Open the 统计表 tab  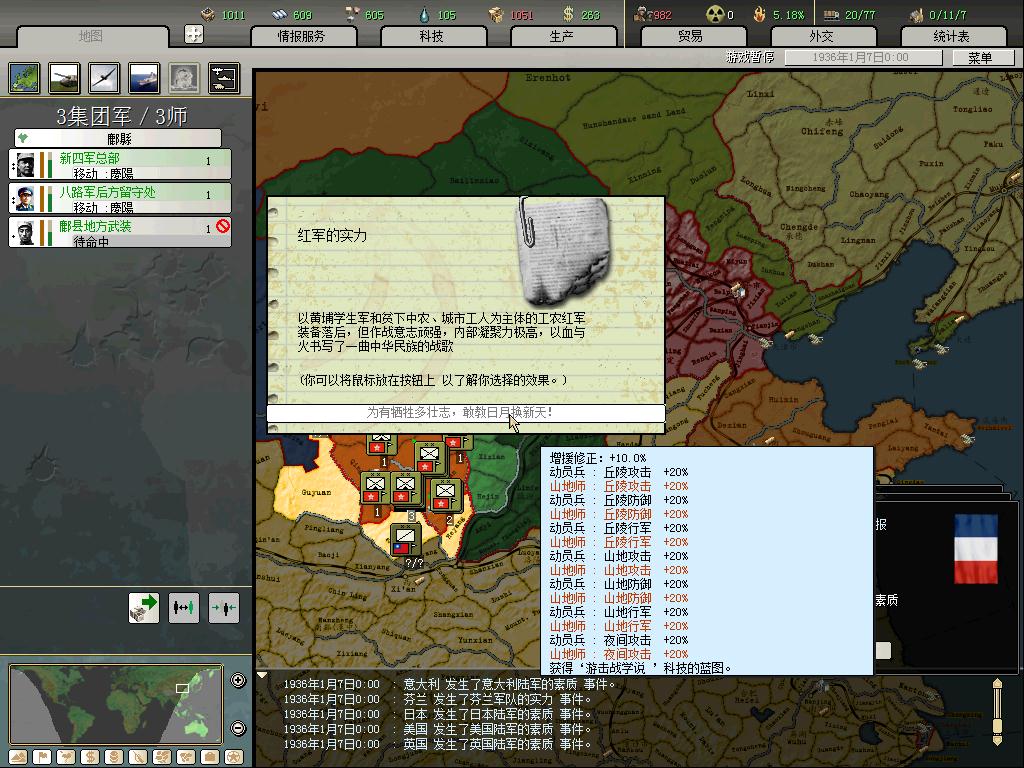tap(952, 37)
